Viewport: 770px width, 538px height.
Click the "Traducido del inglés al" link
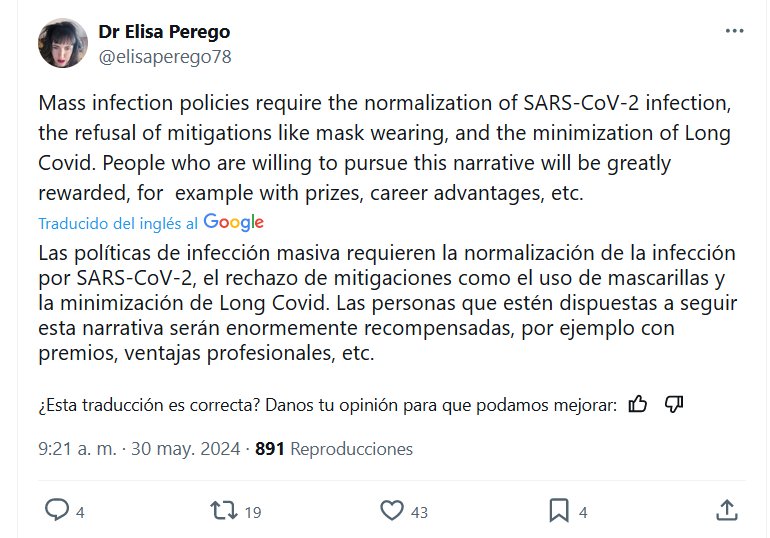tap(118, 223)
